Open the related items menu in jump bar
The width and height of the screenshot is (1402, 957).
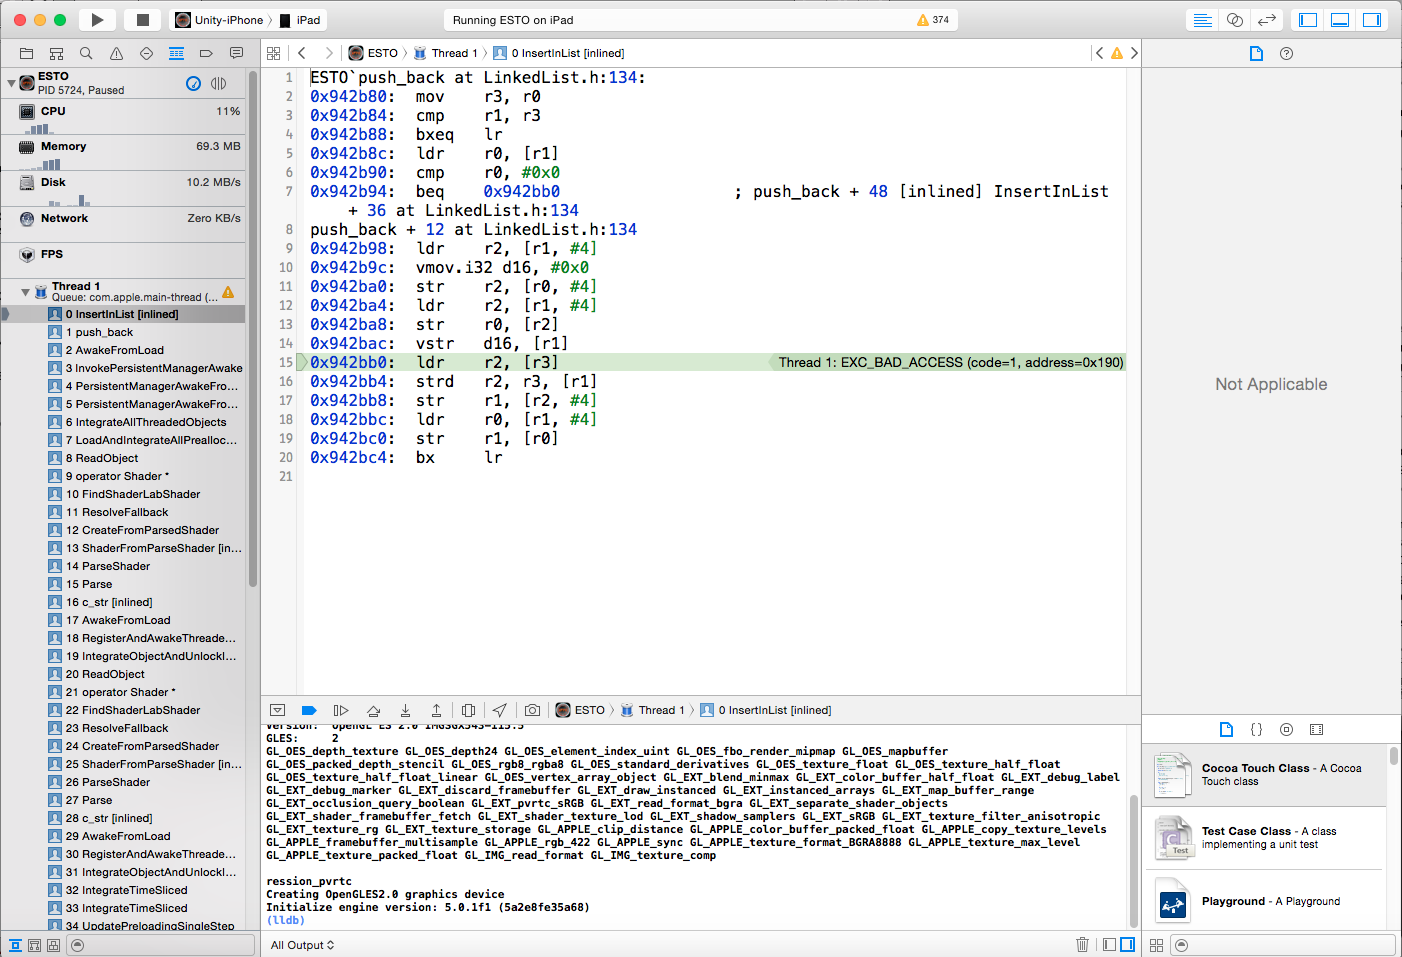pyautogui.click(x=274, y=53)
